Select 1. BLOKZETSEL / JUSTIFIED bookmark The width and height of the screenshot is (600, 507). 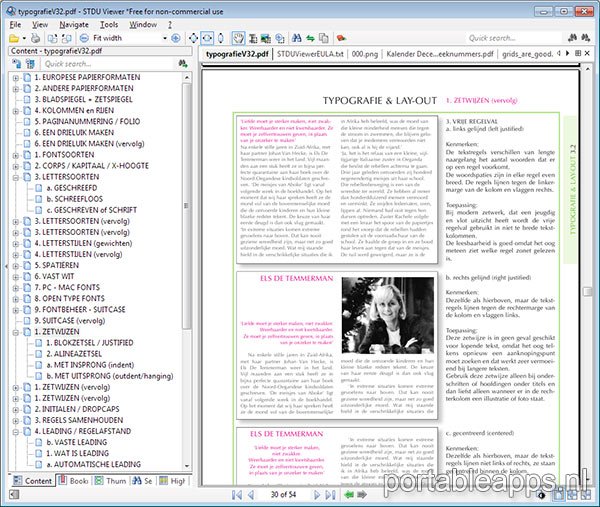(90, 343)
